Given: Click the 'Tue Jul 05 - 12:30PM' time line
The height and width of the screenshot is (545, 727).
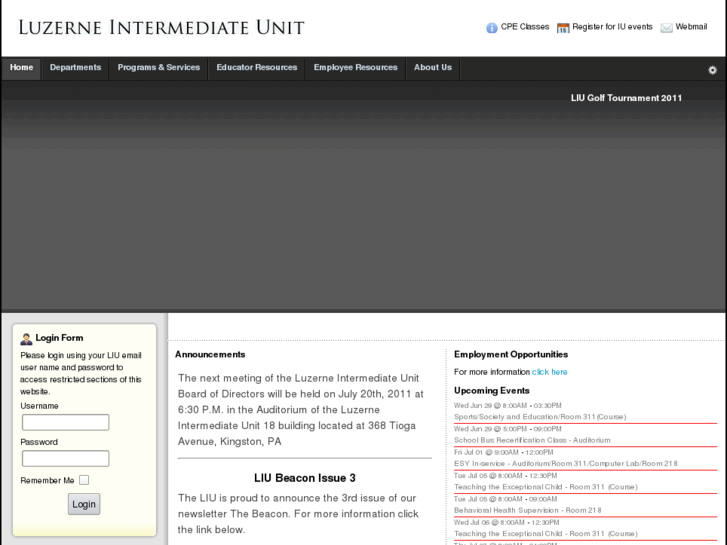Looking at the screenshot, I should pos(506,476).
